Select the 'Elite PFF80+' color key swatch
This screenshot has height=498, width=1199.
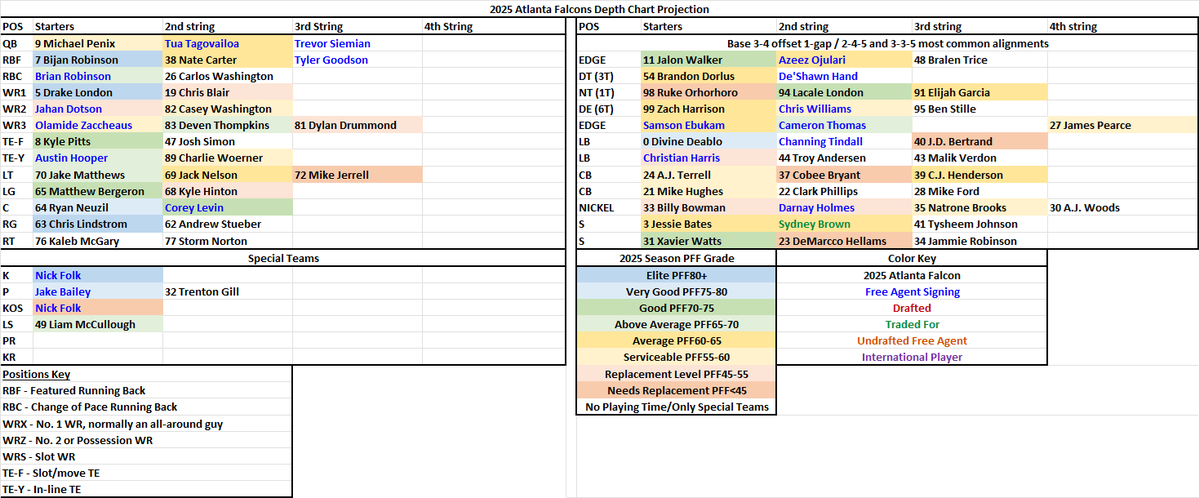coord(676,275)
